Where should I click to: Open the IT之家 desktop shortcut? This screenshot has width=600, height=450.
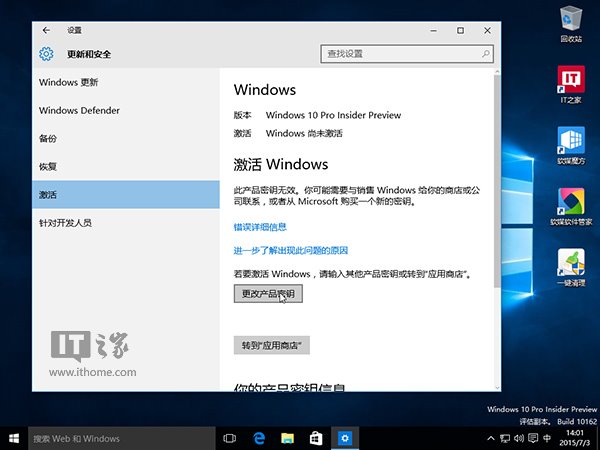(572, 84)
